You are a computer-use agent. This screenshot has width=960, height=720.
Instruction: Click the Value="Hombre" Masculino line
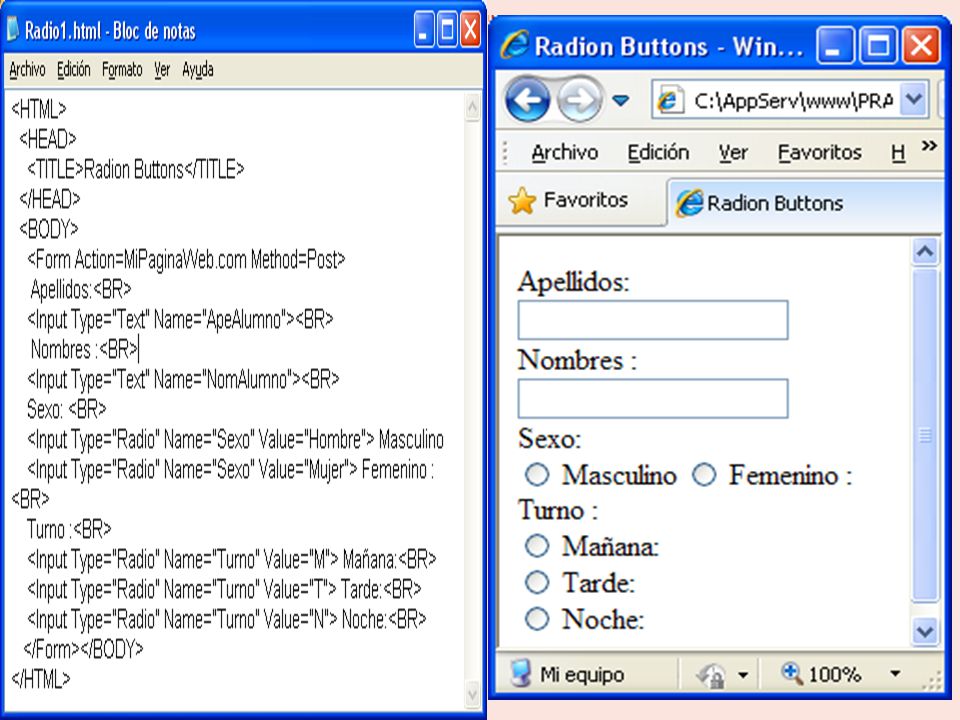(x=236, y=439)
